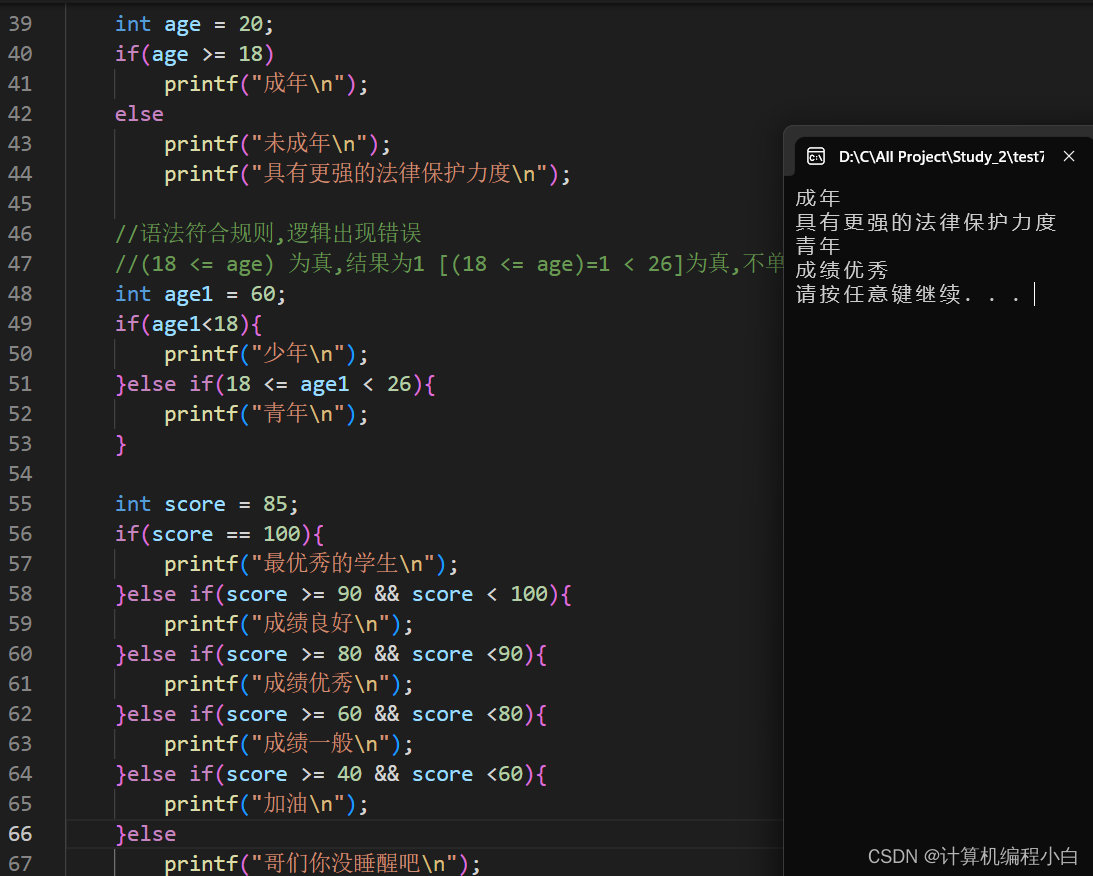Click the declaration 'int score = 85;'
Image resolution: width=1093 pixels, height=876 pixels.
207,504
